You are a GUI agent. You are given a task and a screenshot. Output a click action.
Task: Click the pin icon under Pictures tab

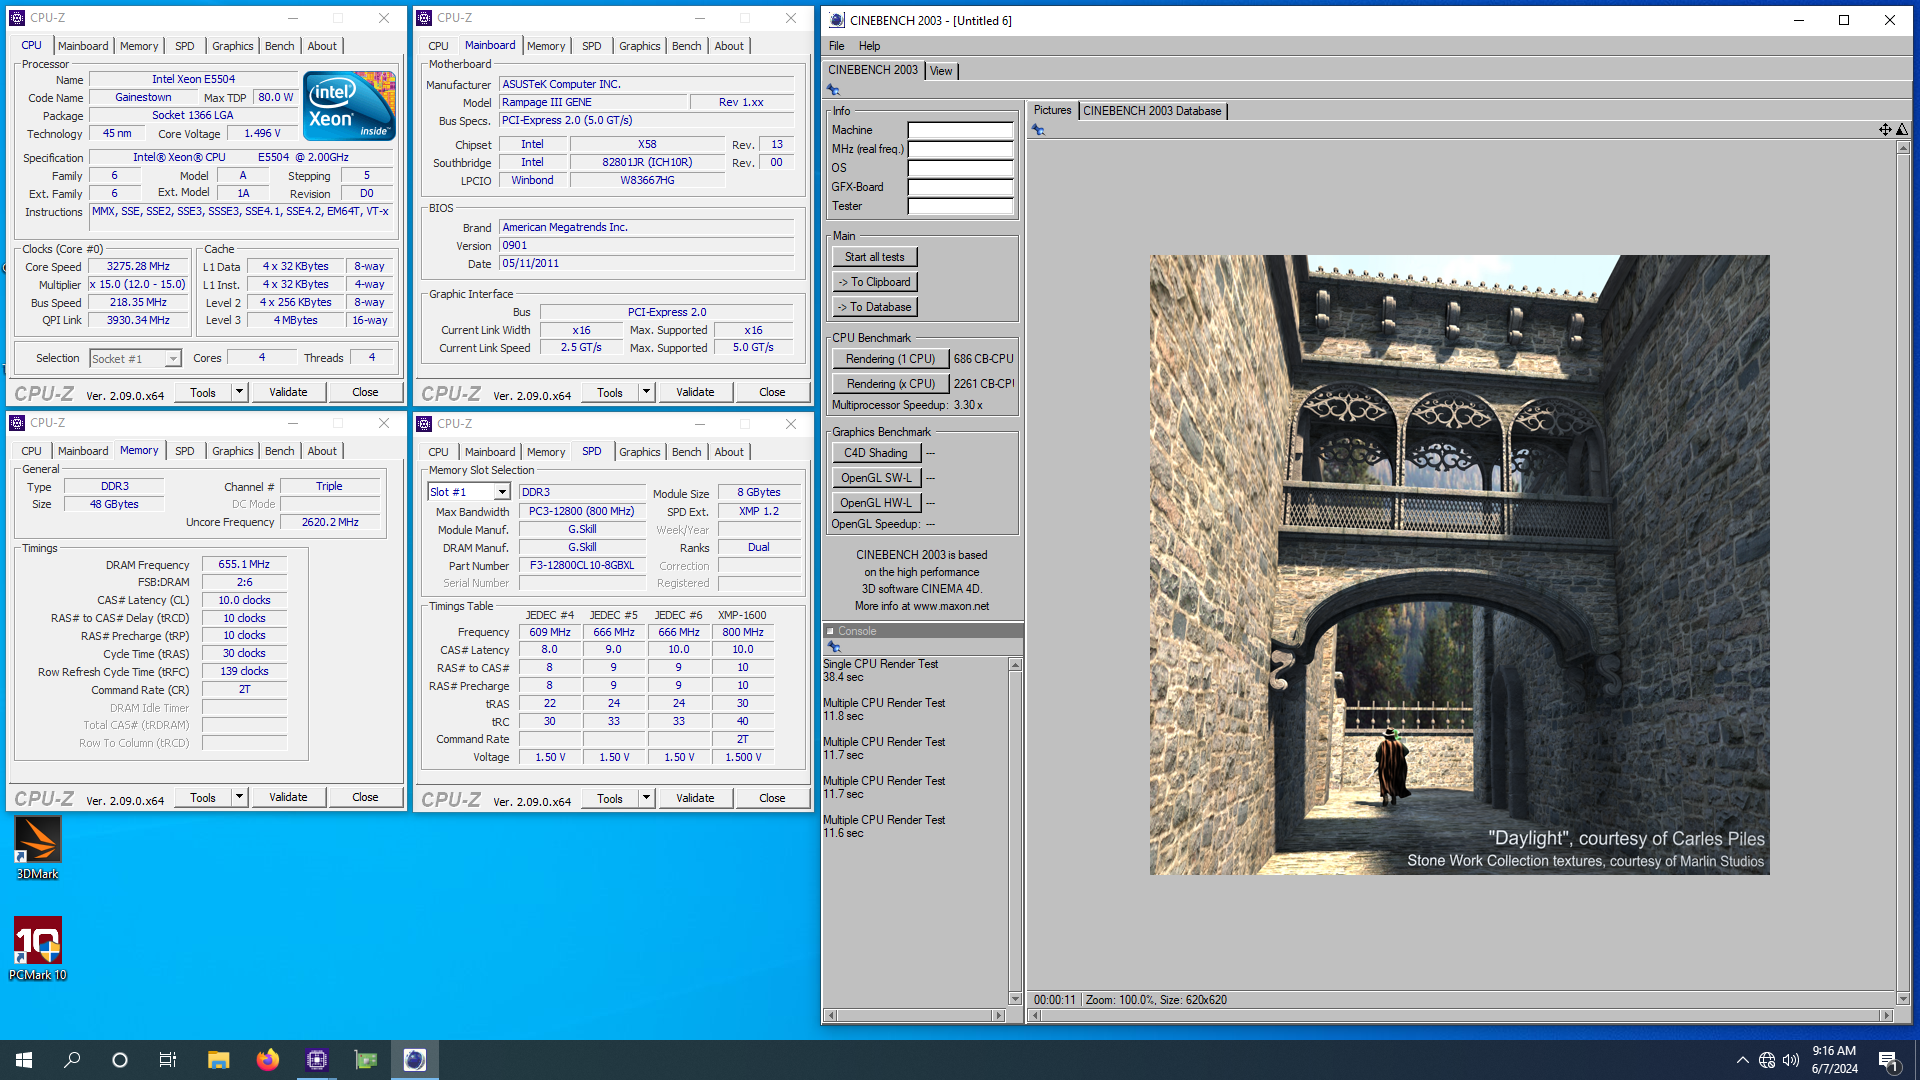1038,130
